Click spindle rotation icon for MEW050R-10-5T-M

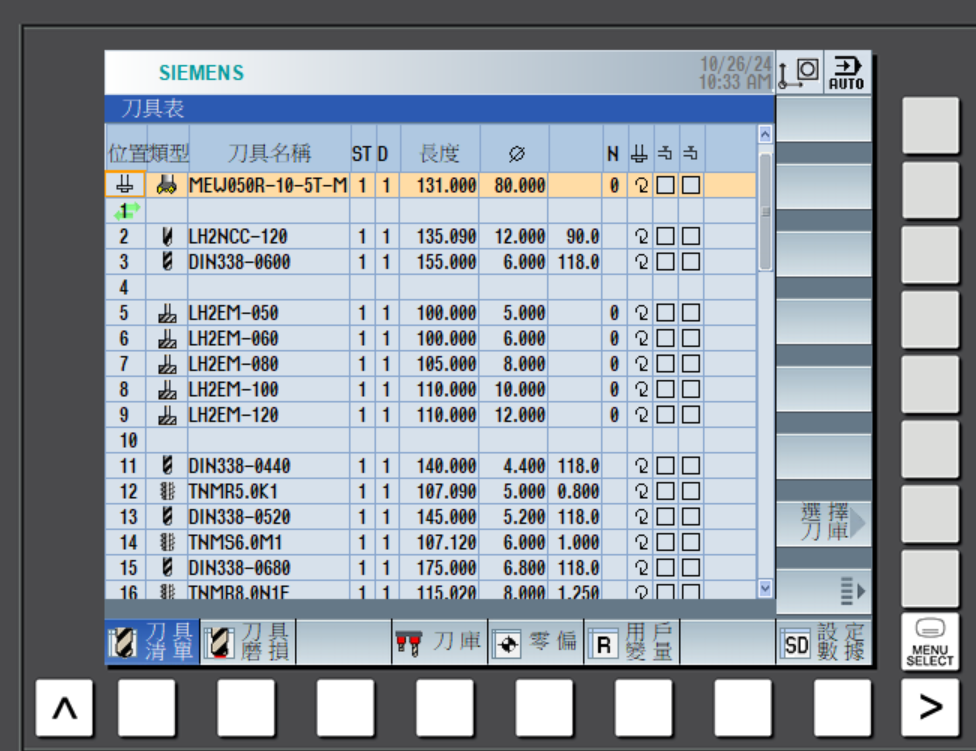[x=641, y=185]
